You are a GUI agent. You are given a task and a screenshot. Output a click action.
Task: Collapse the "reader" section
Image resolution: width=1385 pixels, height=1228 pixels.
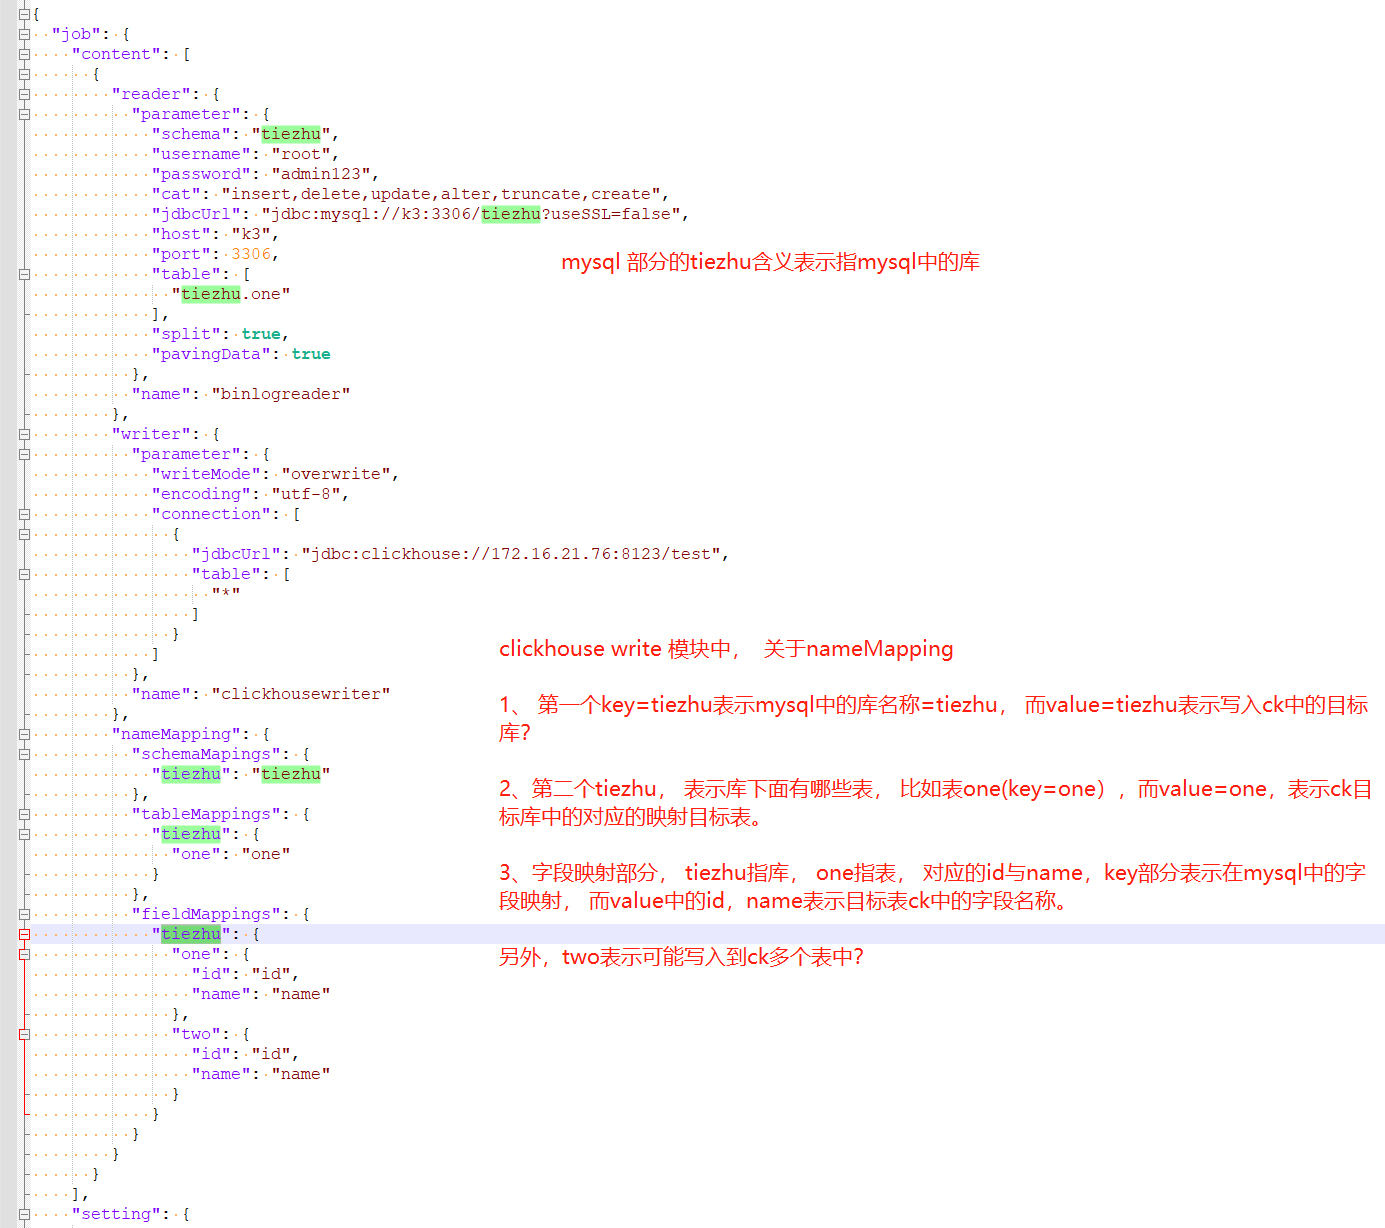(24, 93)
